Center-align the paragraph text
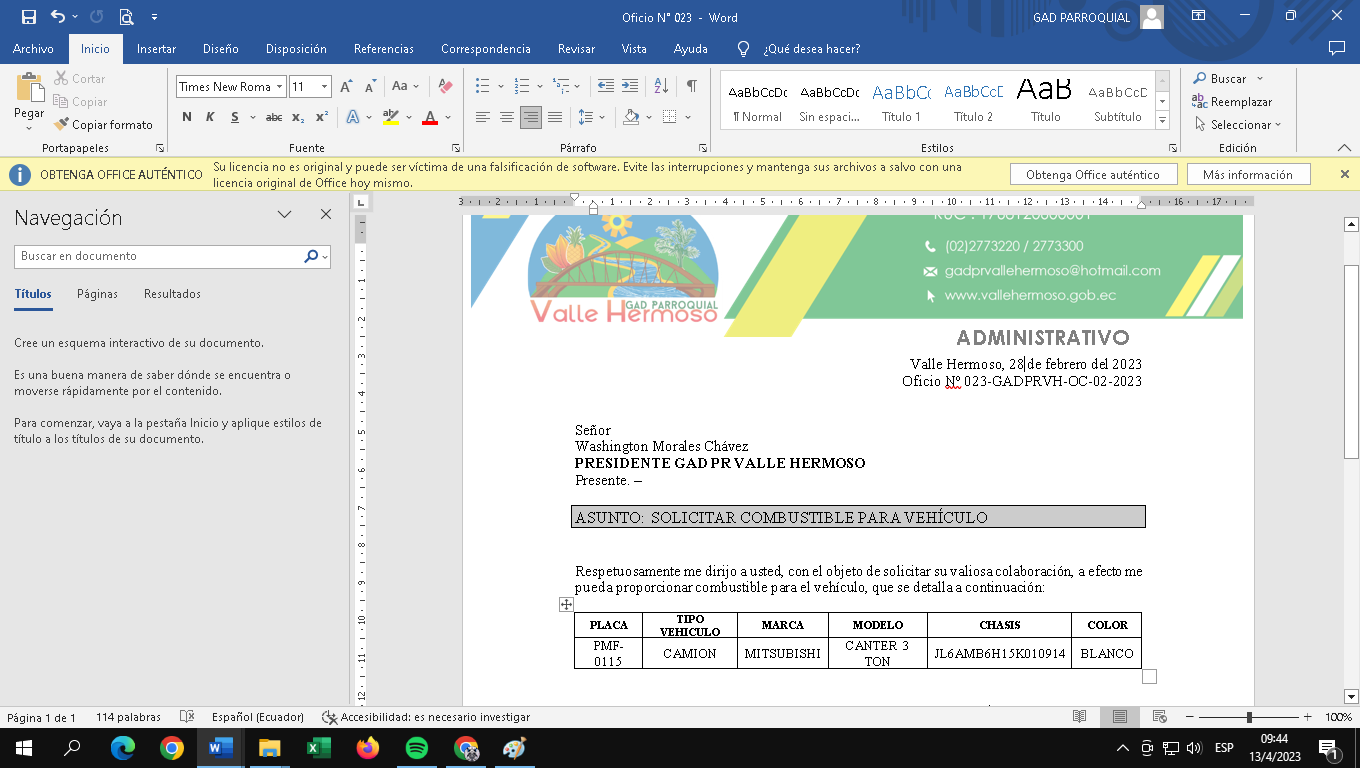Viewport: 1360px width, 768px height. point(507,117)
